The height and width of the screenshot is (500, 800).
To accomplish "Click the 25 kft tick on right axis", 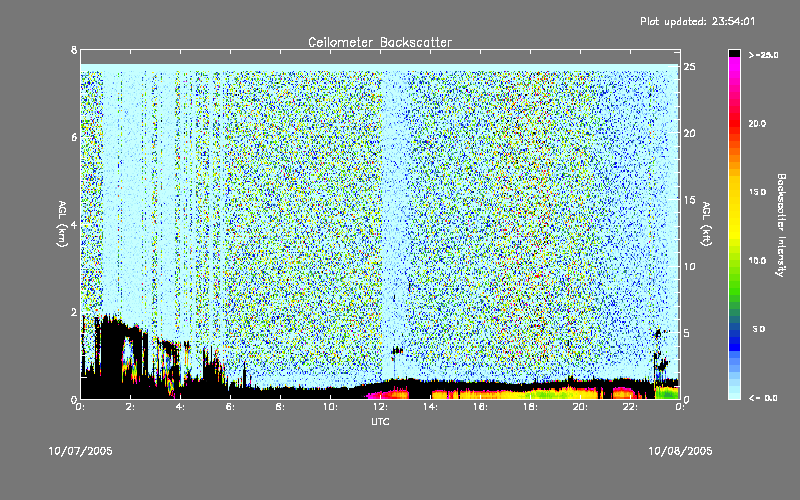I will tap(690, 67).
